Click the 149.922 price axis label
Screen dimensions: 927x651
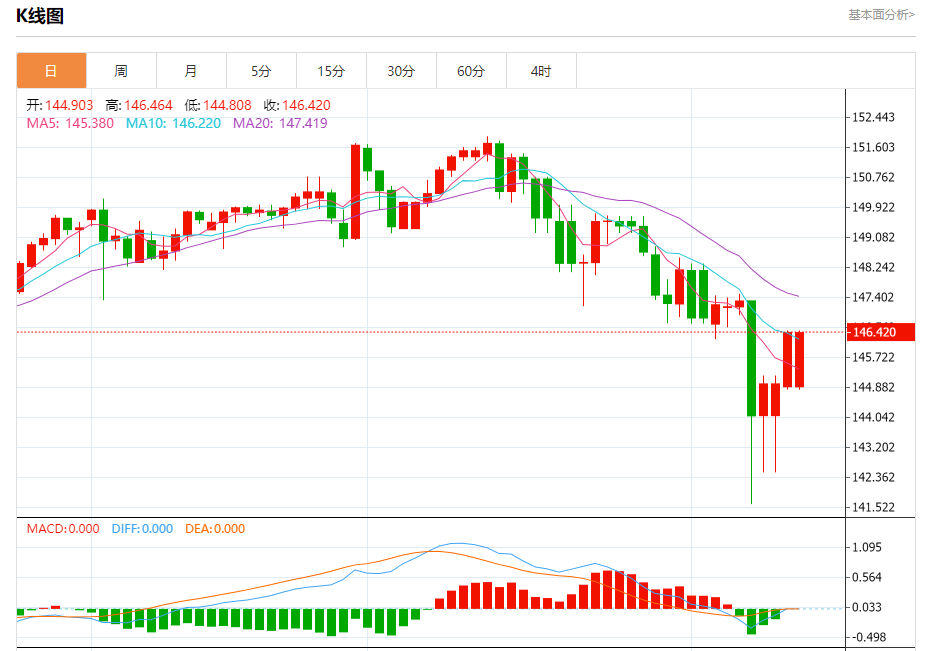coord(873,207)
